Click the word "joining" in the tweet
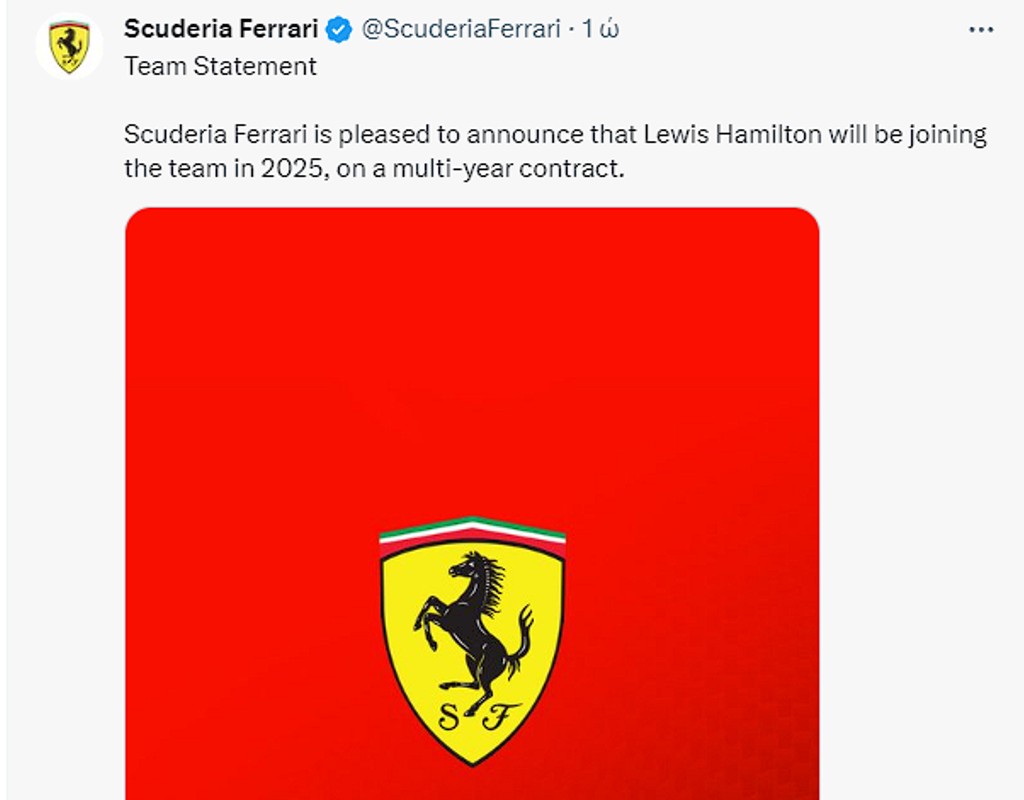Image resolution: width=1024 pixels, height=800 pixels. [947, 134]
